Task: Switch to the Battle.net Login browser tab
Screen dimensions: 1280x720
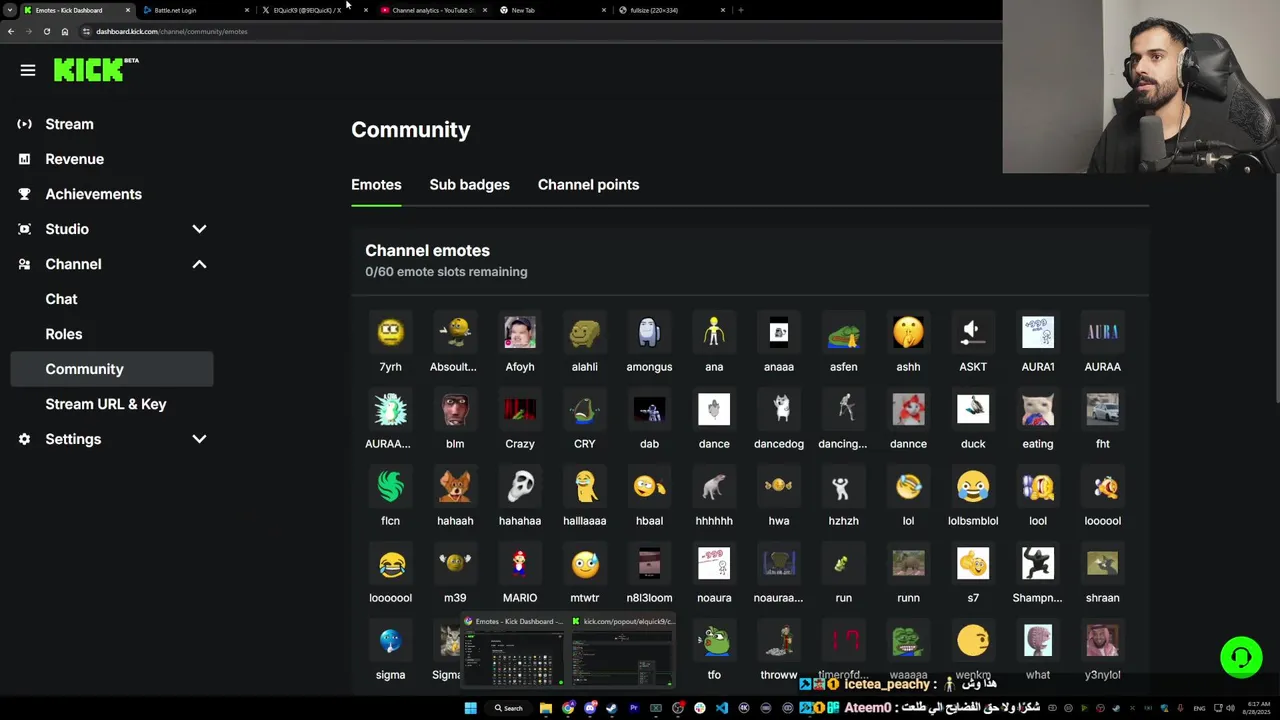Action: (x=195, y=10)
